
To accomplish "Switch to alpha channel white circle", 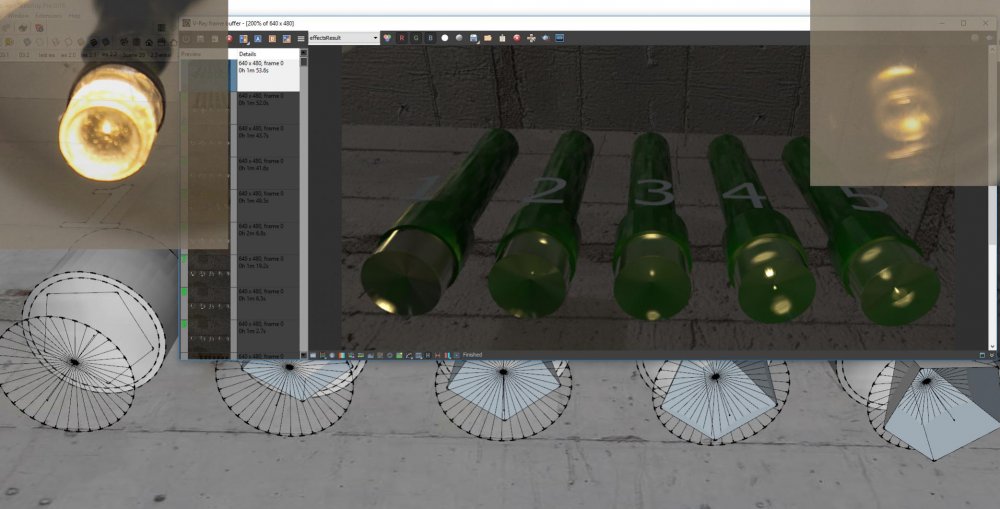I will [x=444, y=38].
